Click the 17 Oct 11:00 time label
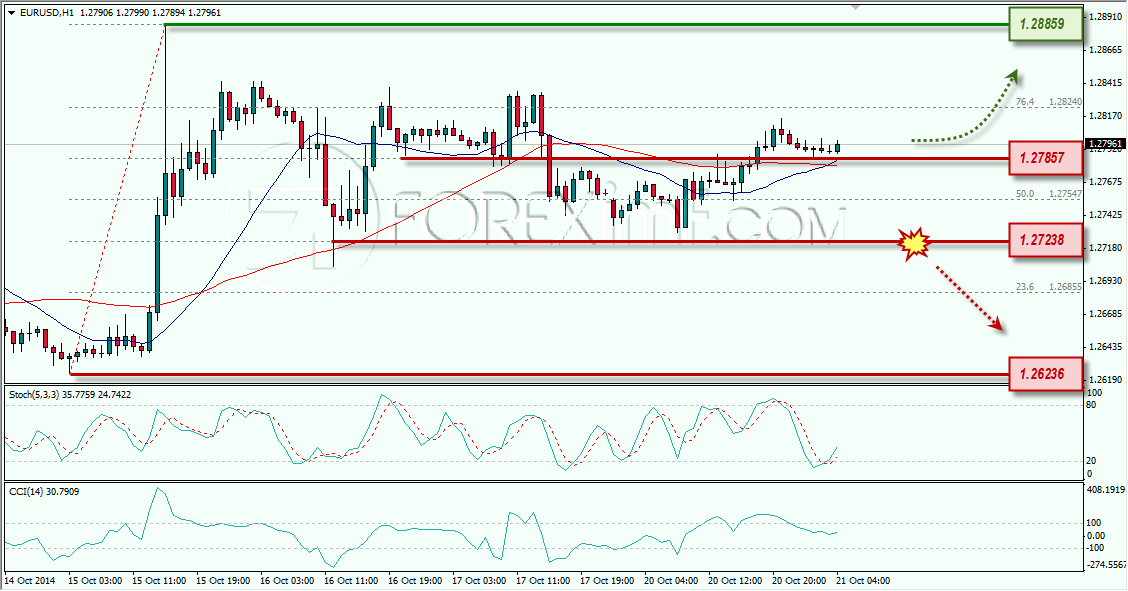Image resolution: width=1128 pixels, height=591 pixels. pos(543,581)
